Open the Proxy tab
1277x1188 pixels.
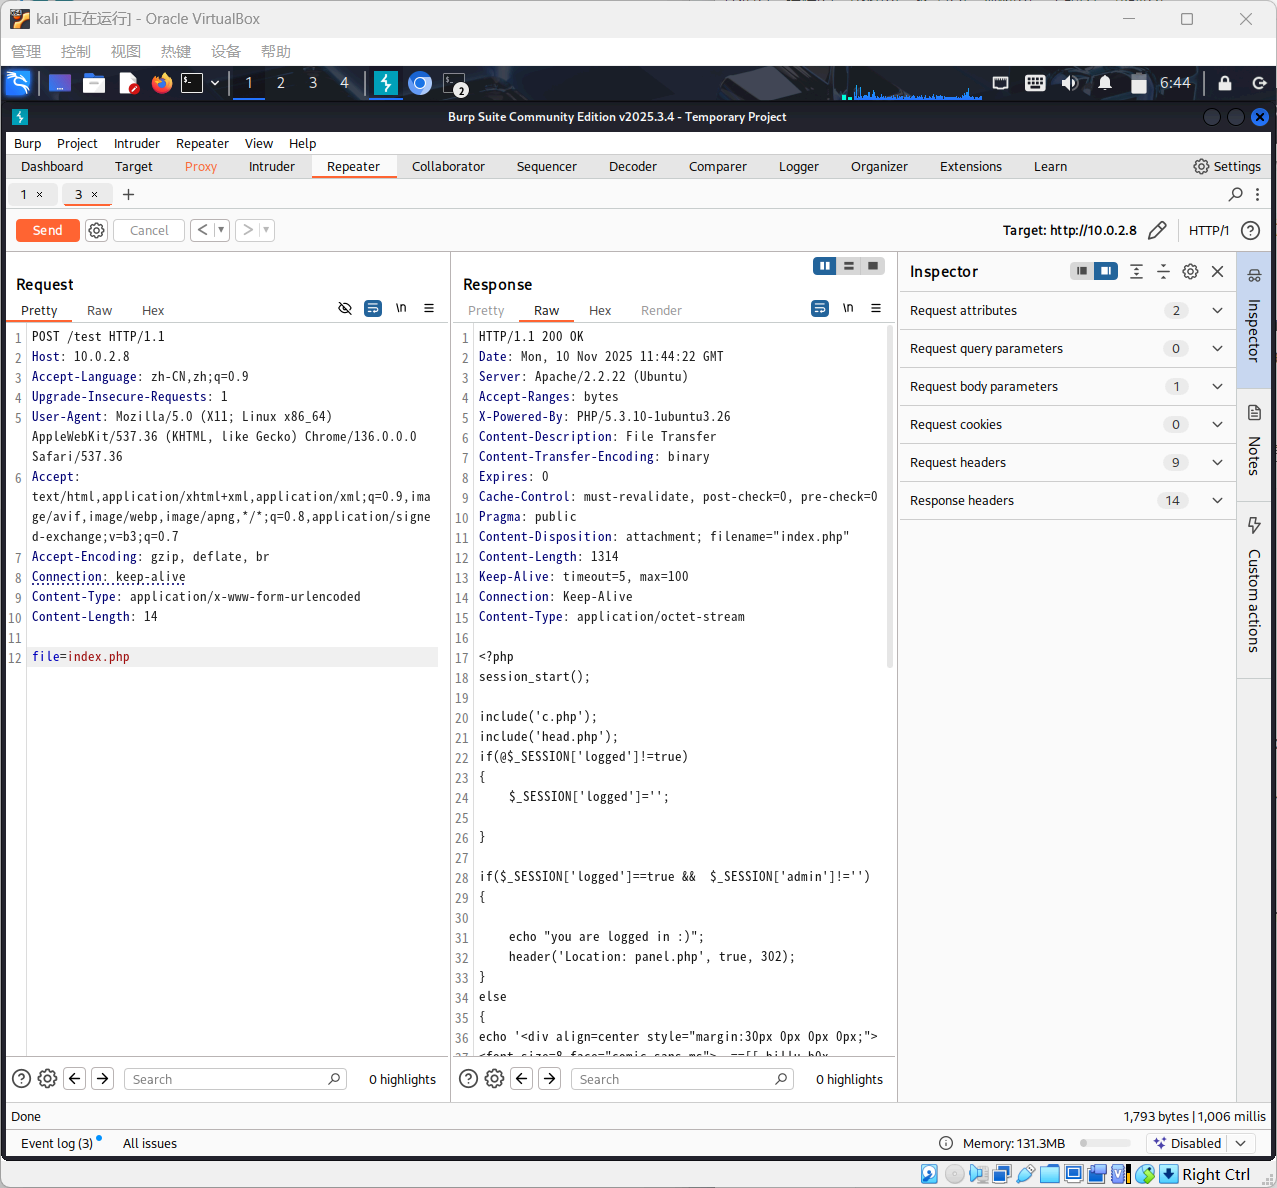pos(201,167)
